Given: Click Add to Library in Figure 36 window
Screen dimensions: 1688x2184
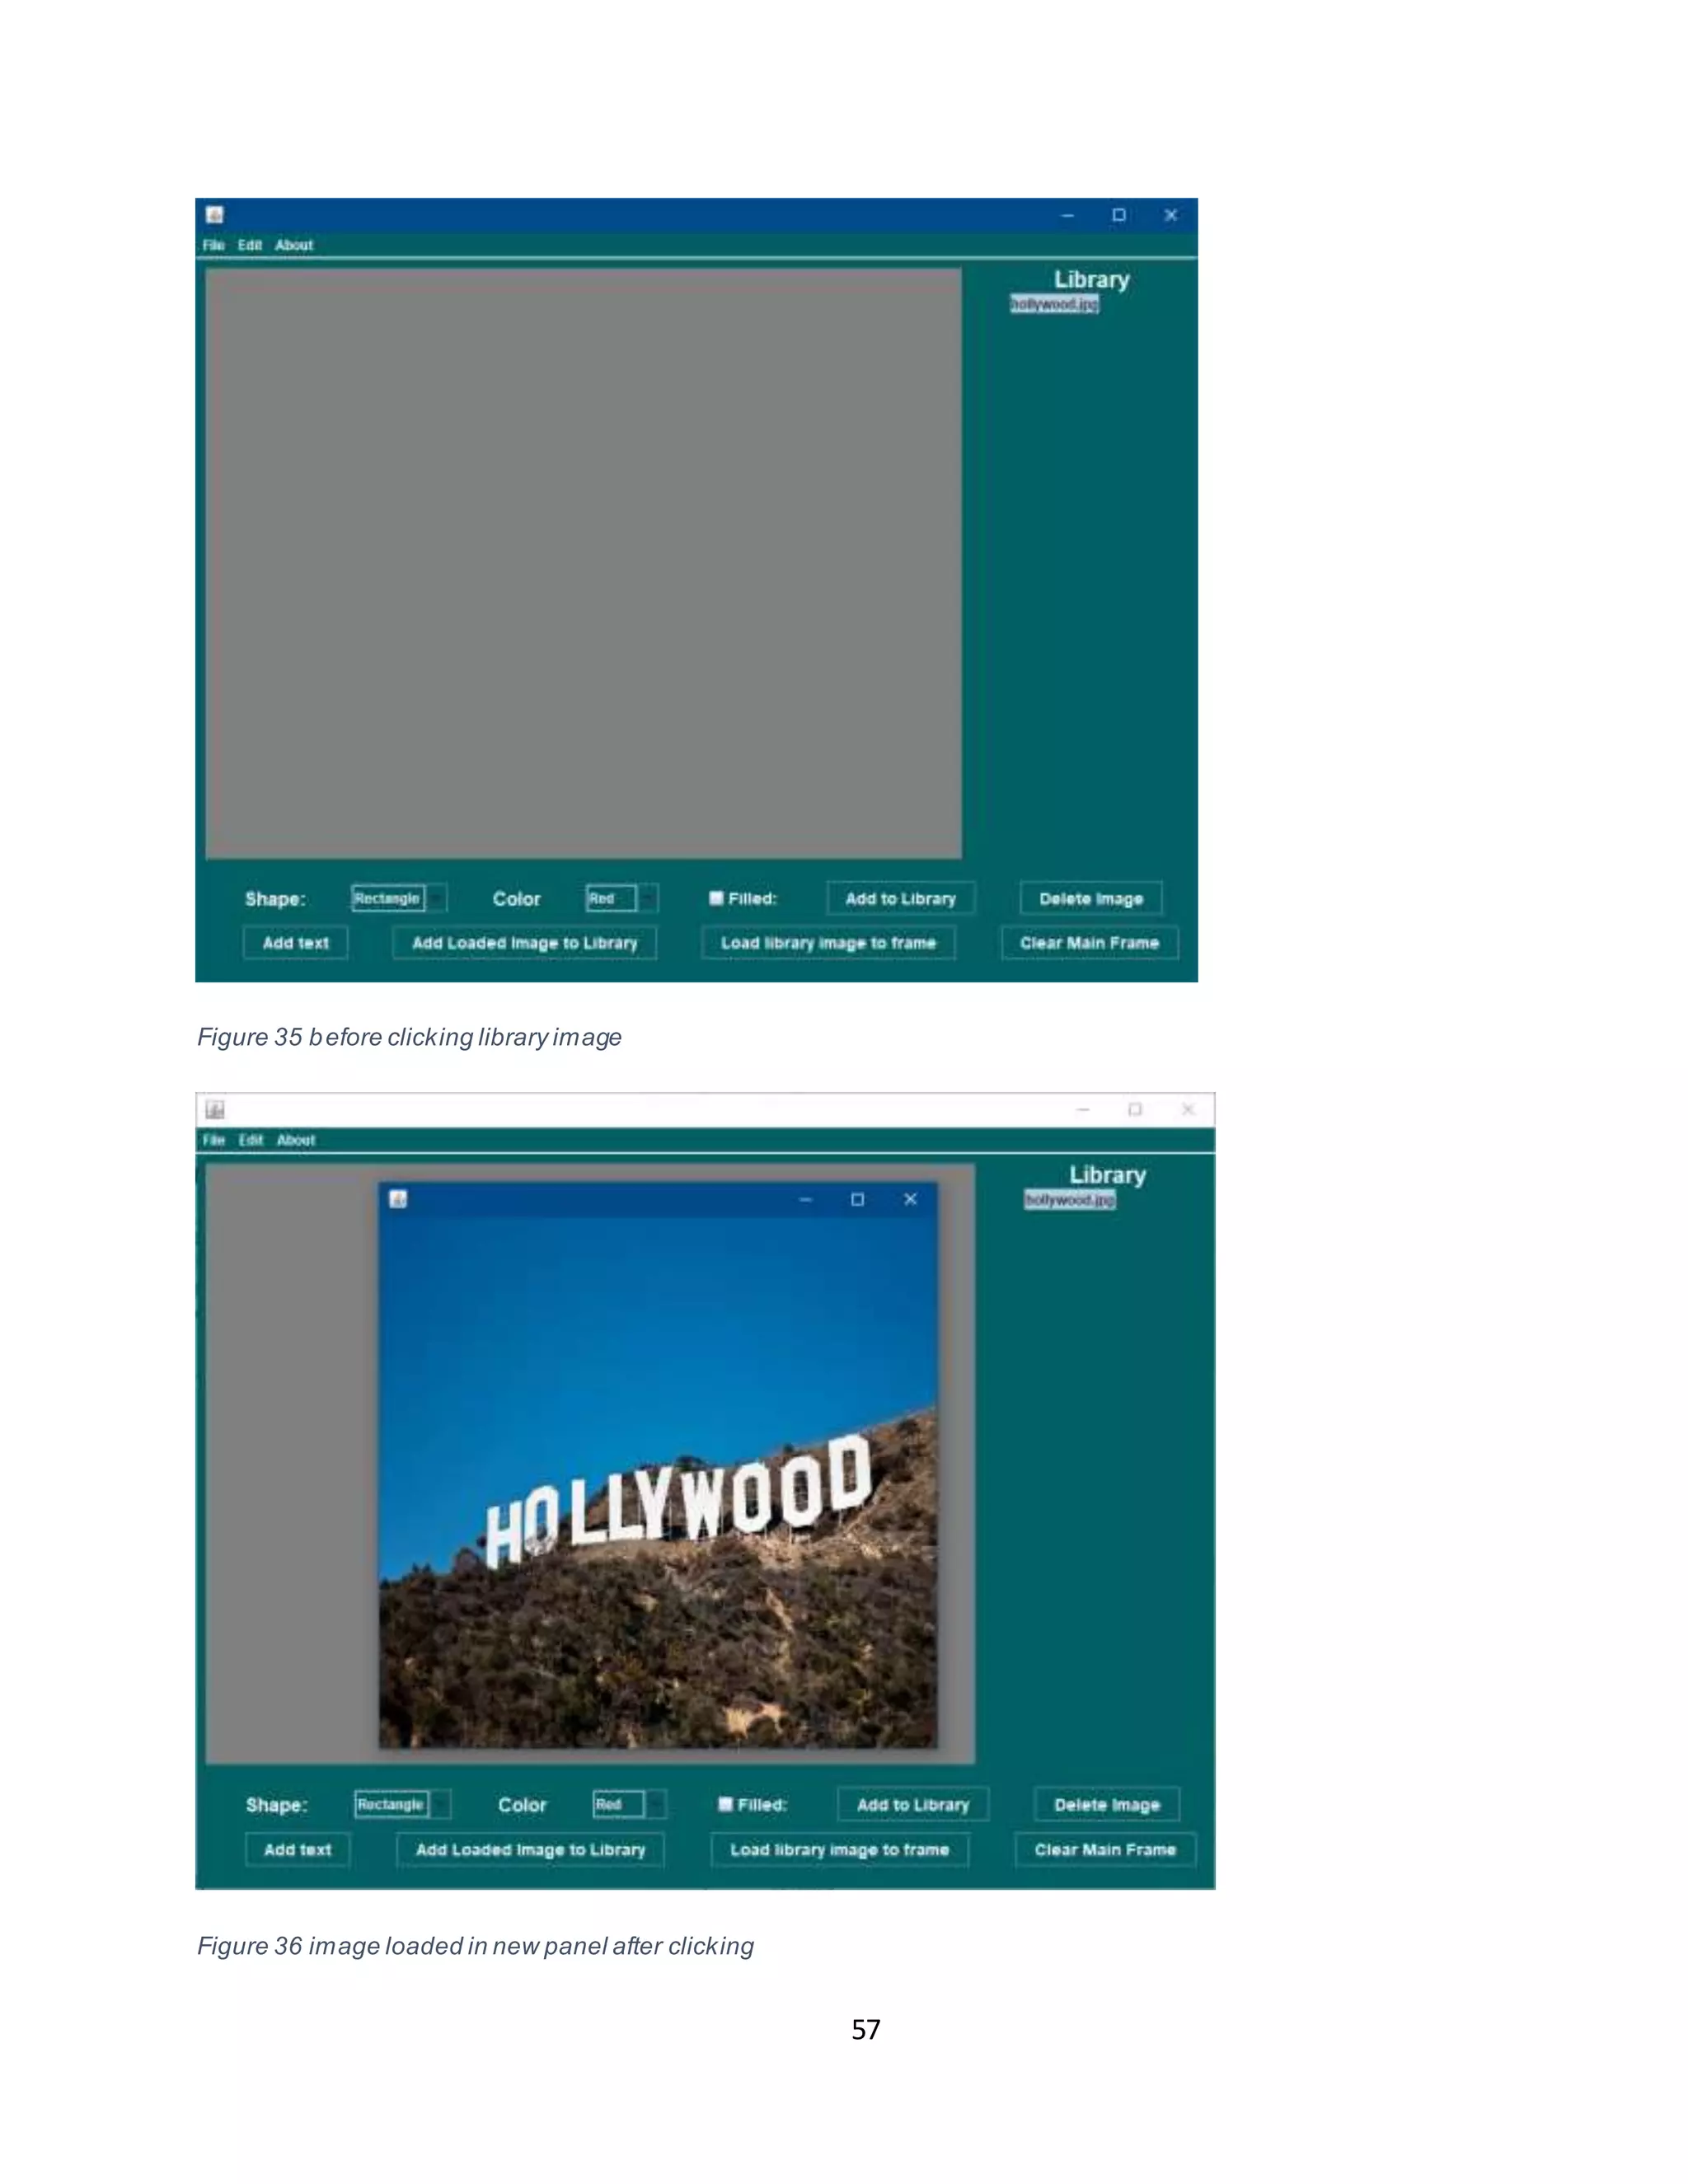Looking at the screenshot, I should [913, 1804].
